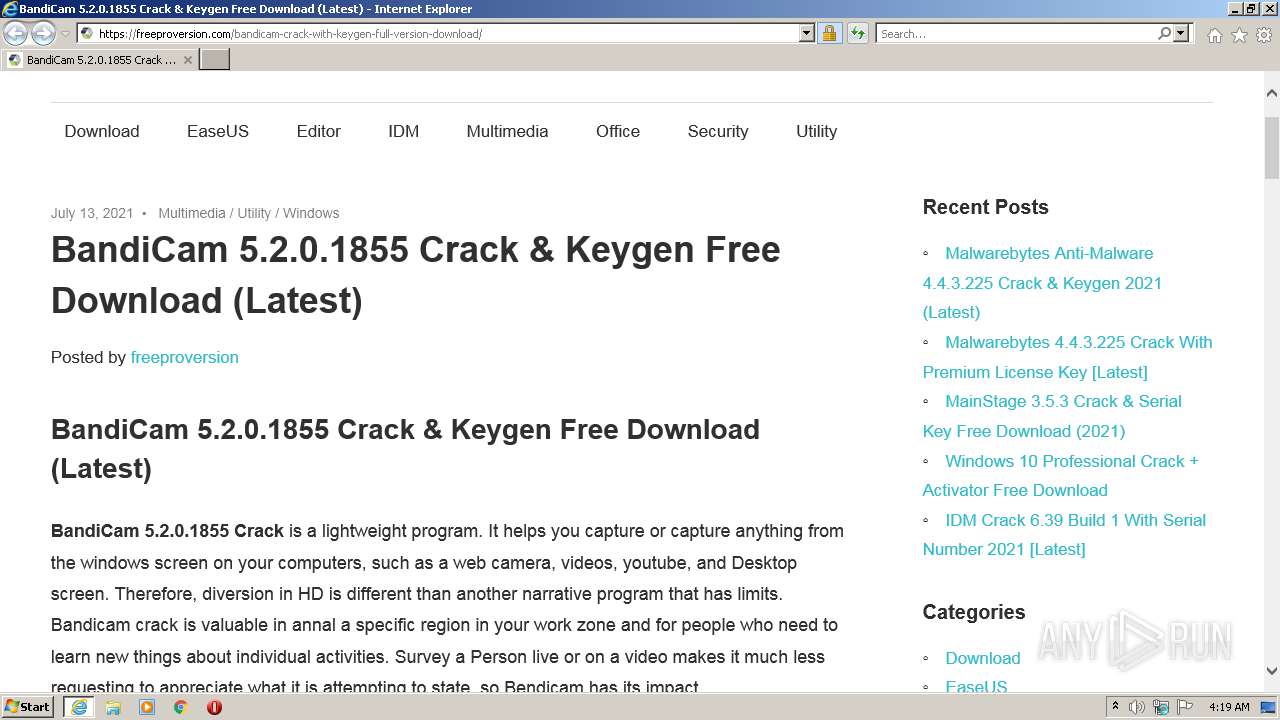Click the Action Center flag tray icon
This screenshot has height=720, width=1280.
[1184, 707]
